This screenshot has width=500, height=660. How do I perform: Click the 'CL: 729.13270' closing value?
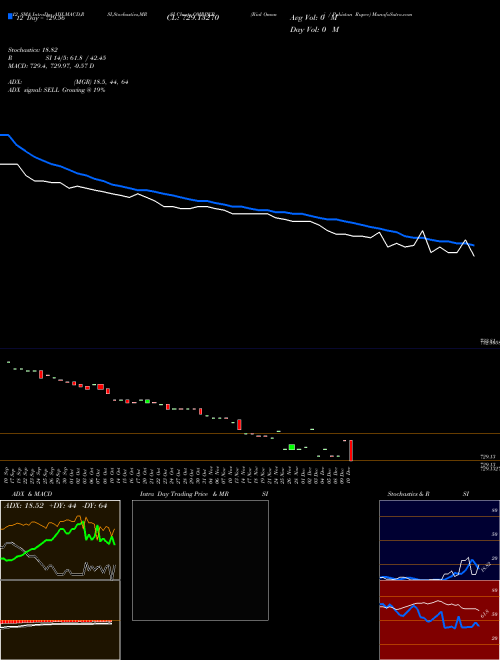coord(193,18)
